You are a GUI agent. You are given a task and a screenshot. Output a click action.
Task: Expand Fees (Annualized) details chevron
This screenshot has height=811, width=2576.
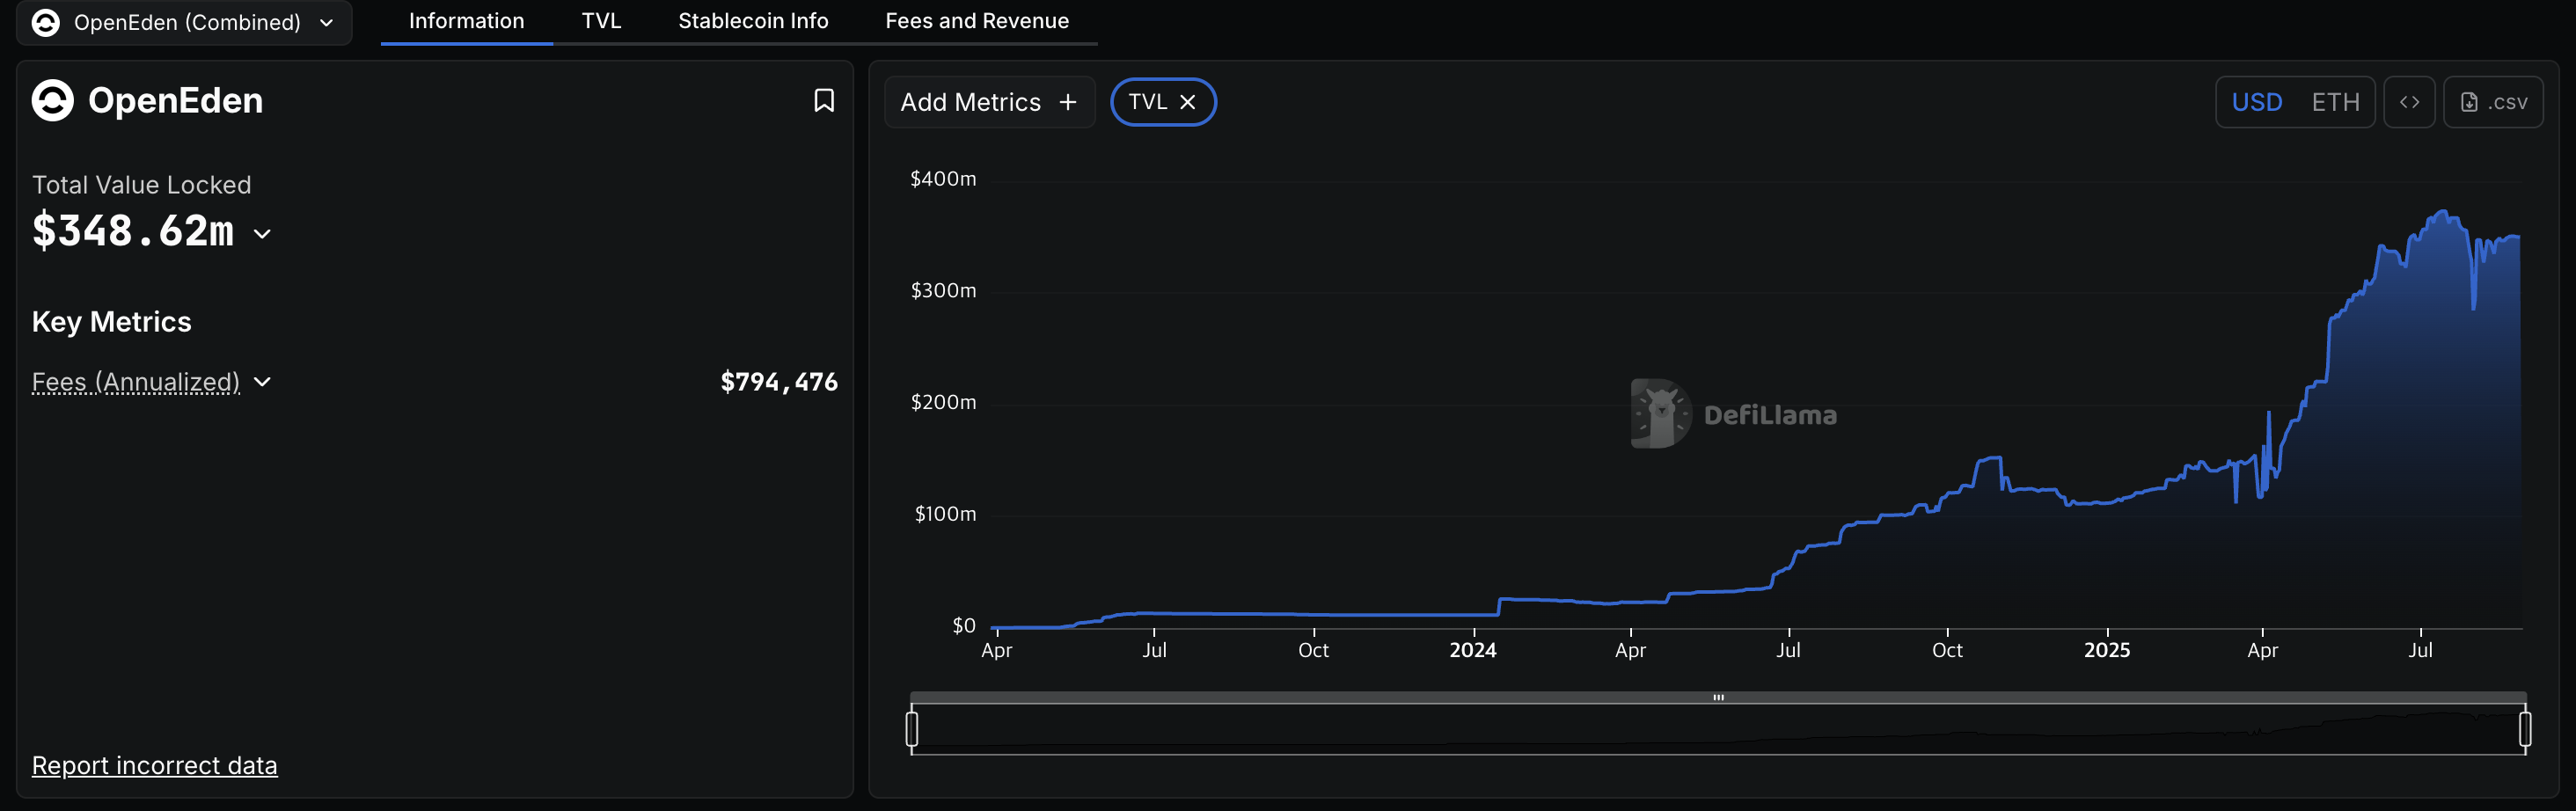pyautogui.click(x=262, y=382)
